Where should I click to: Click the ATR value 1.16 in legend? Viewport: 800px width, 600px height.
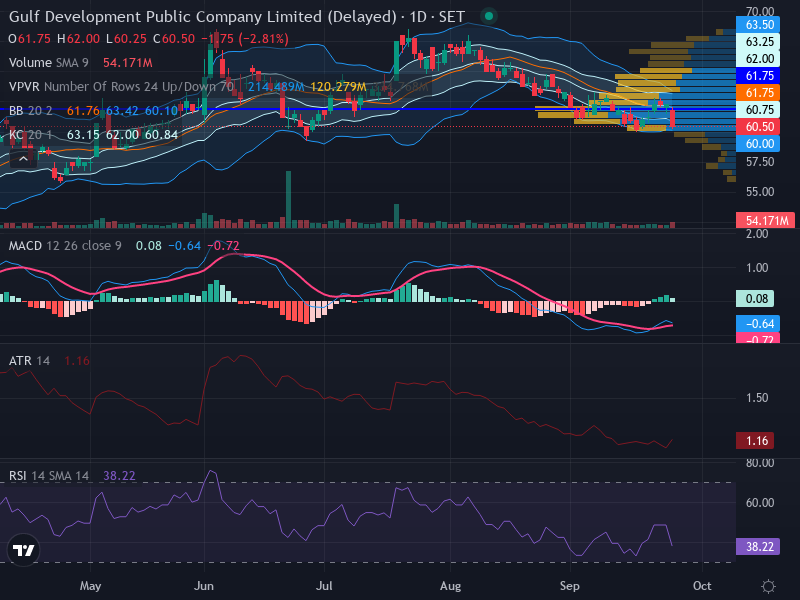[x=77, y=361]
